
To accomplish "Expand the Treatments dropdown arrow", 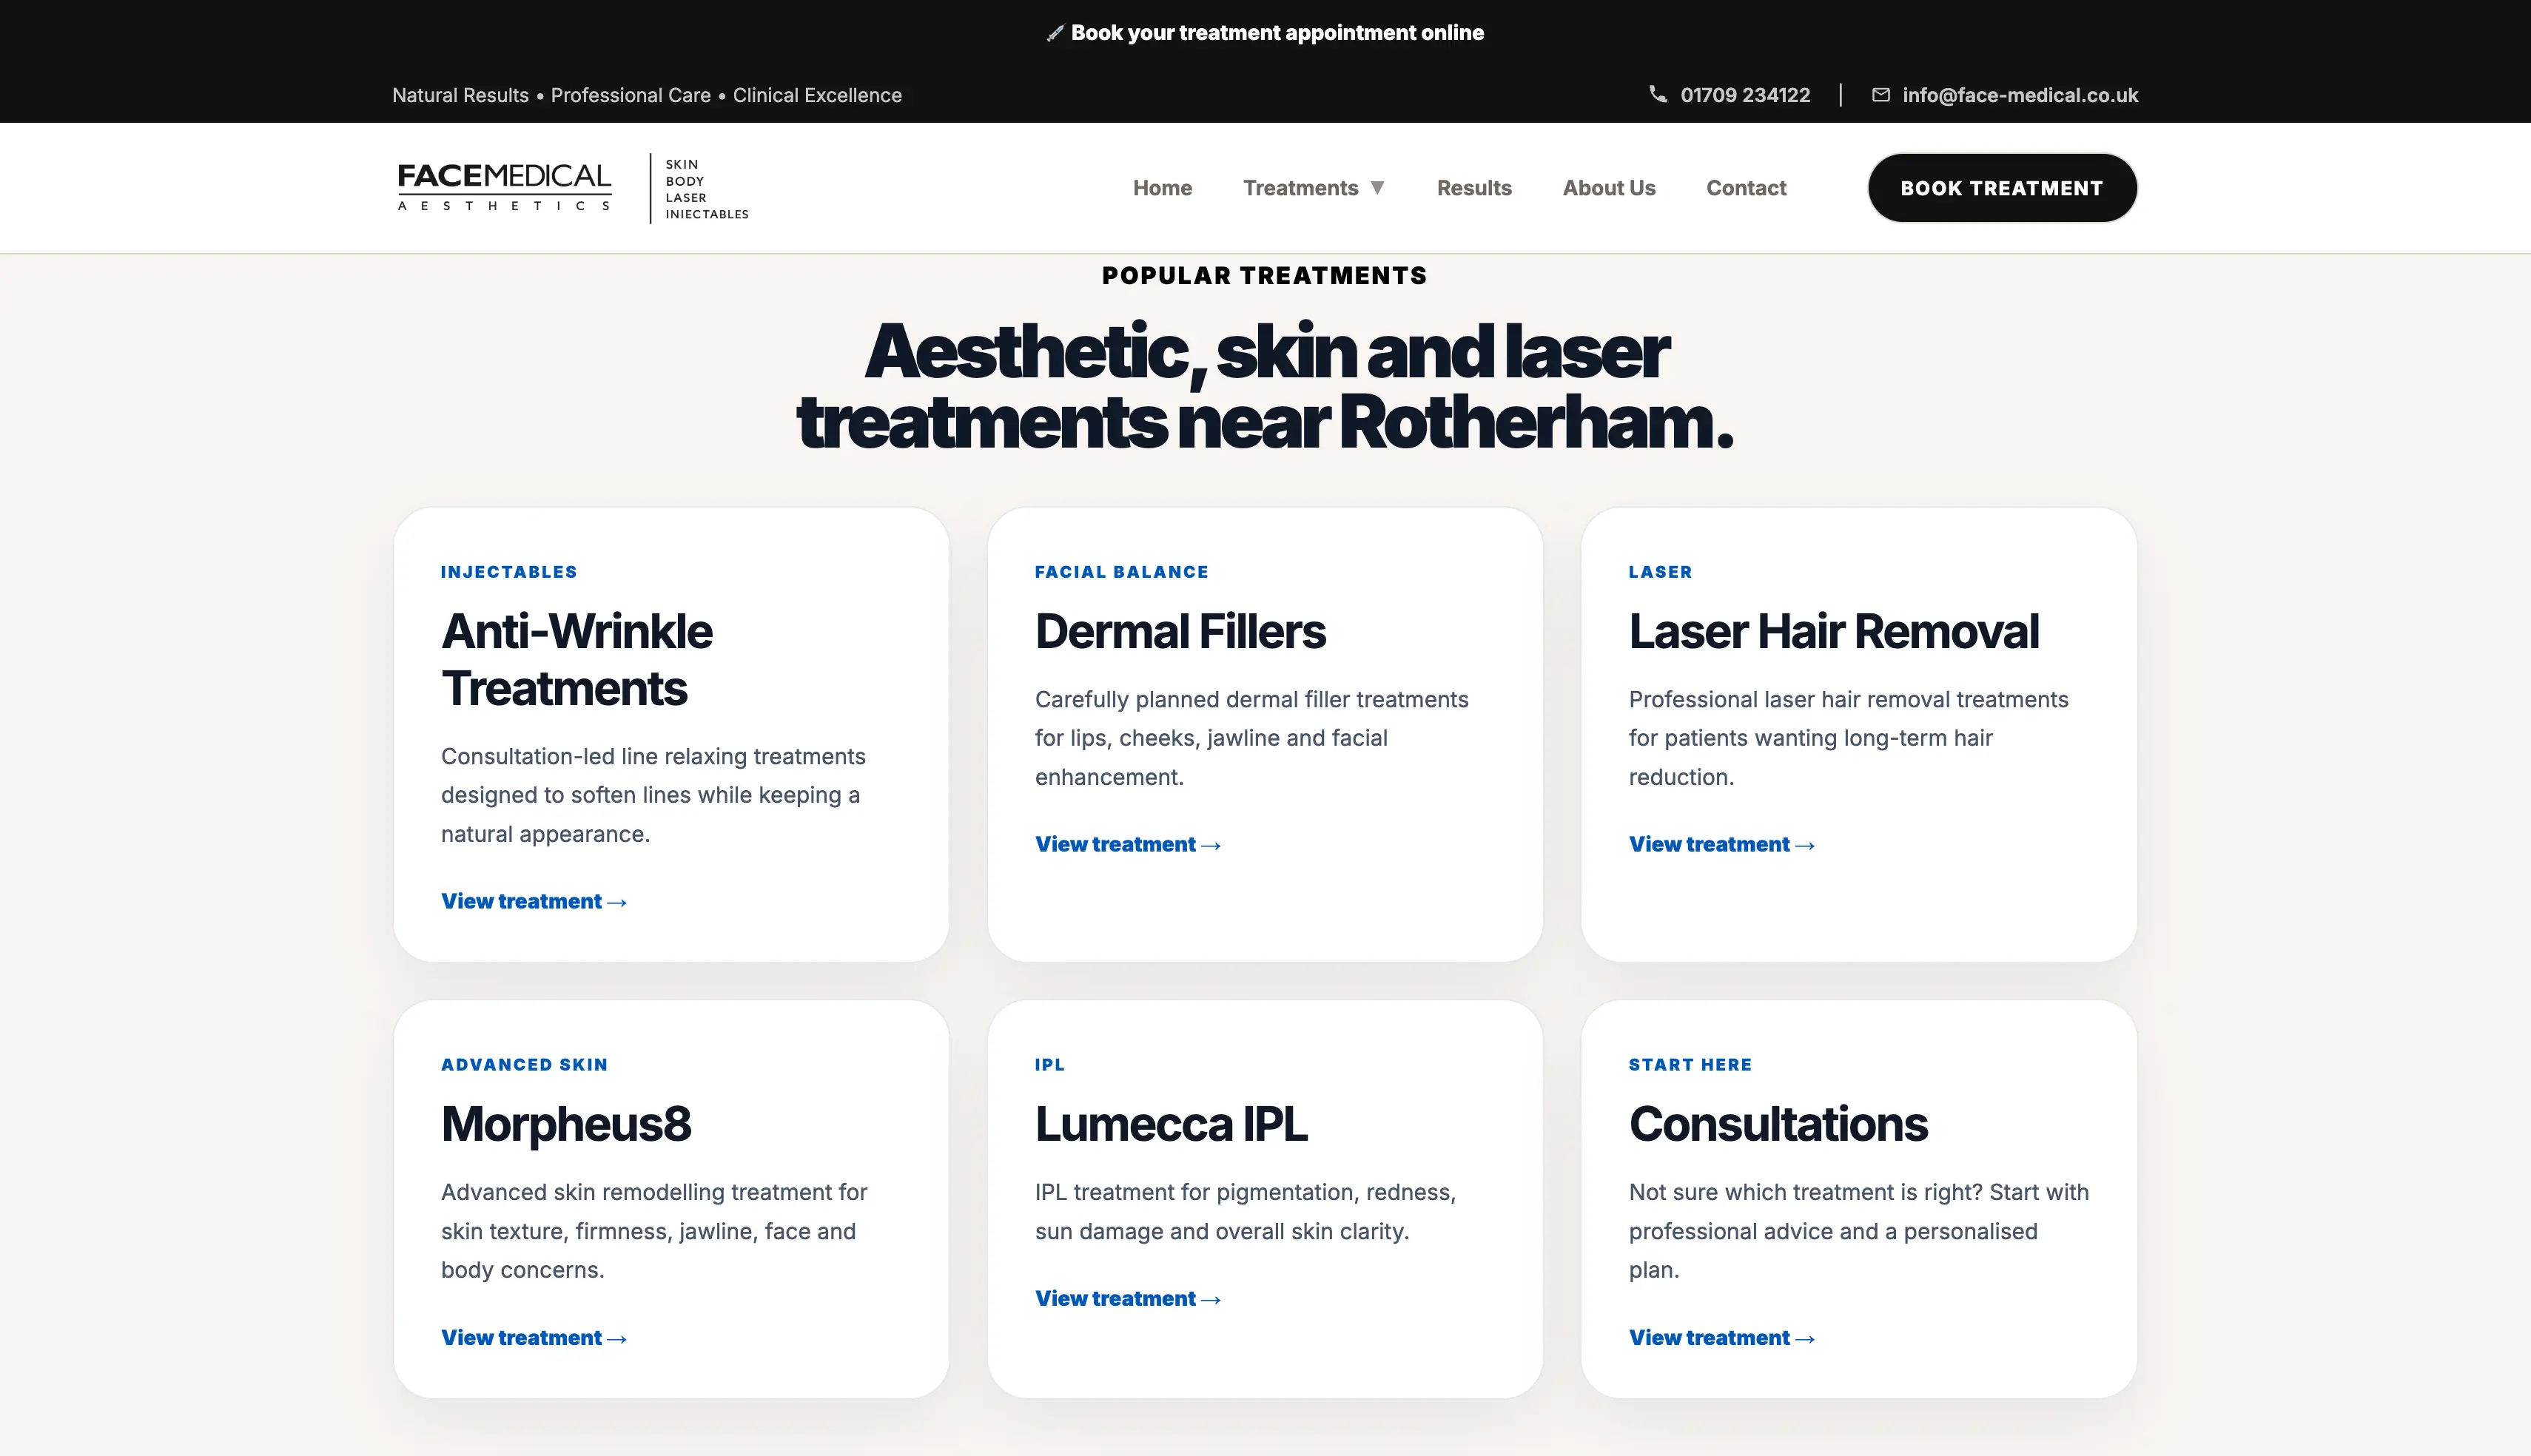I will click(x=1377, y=188).
